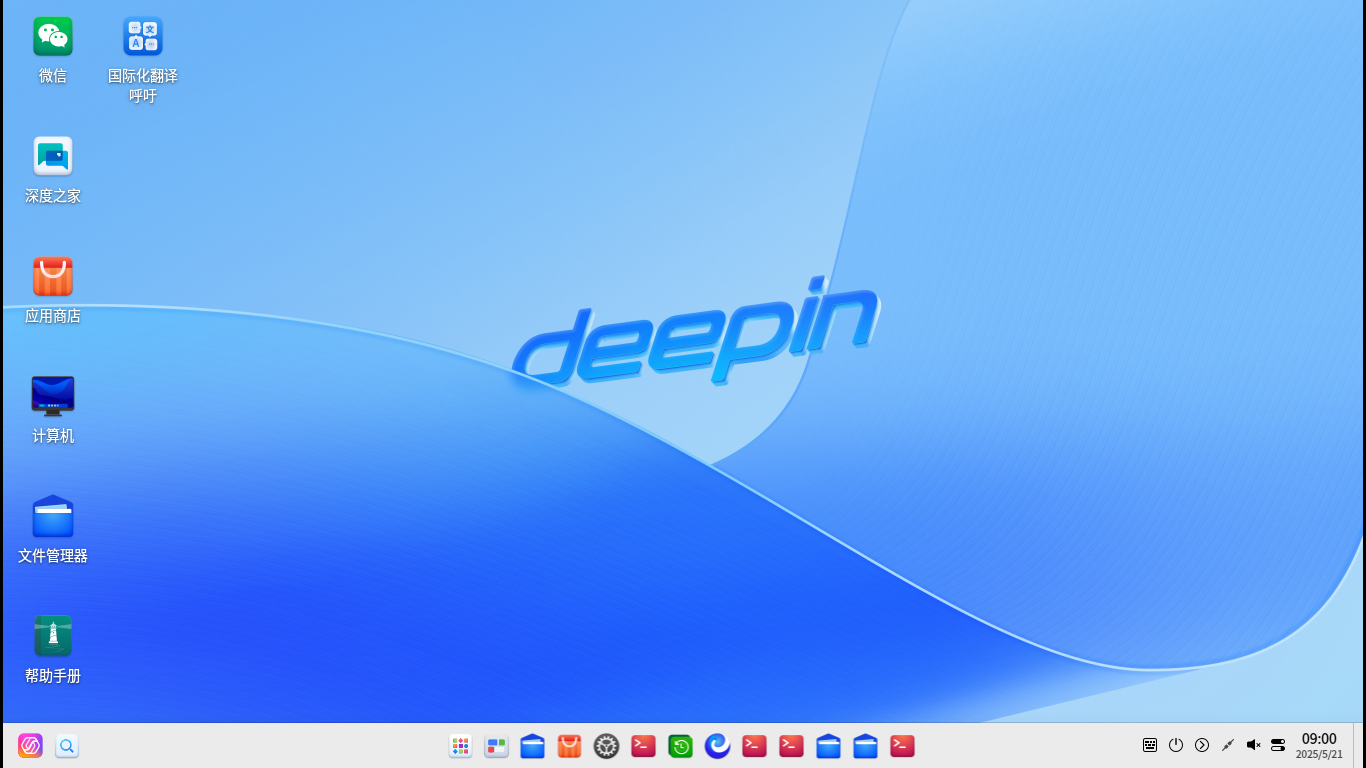The height and width of the screenshot is (768, 1366).
Task: Open the pink AI assistant icon in dock
Action: [x=30, y=746]
